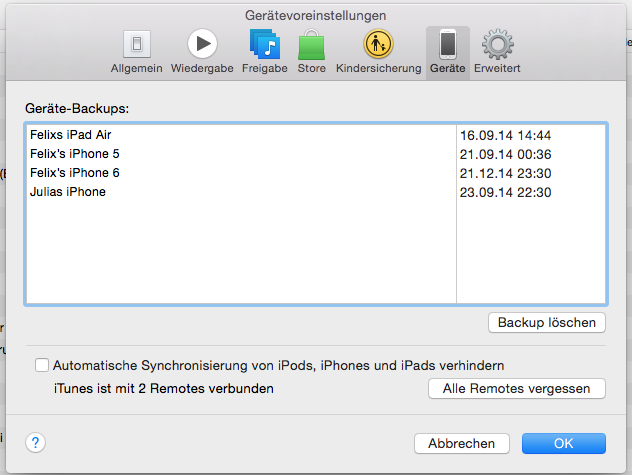Open the Allgemein preferences pane
This screenshot has height=475, width=632.
137,52
